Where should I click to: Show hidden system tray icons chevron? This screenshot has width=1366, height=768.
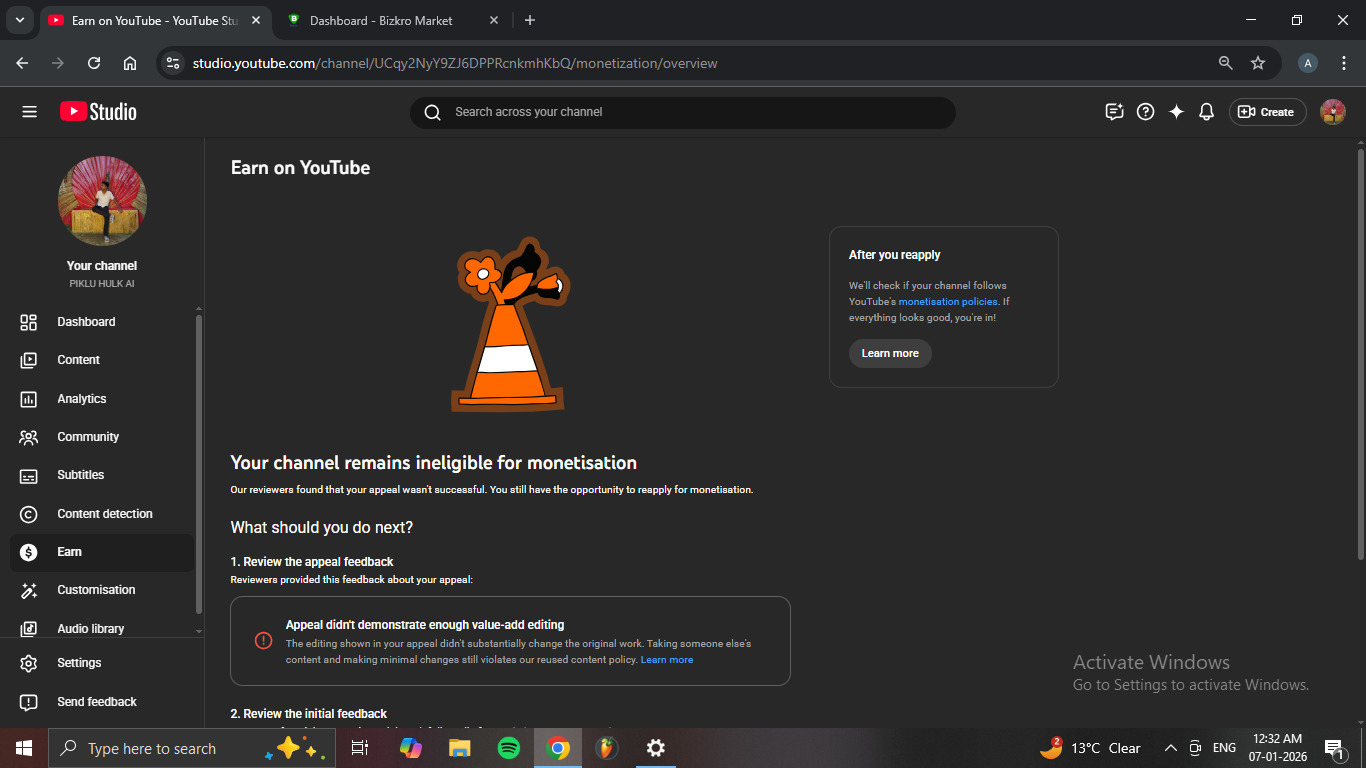1170,748
